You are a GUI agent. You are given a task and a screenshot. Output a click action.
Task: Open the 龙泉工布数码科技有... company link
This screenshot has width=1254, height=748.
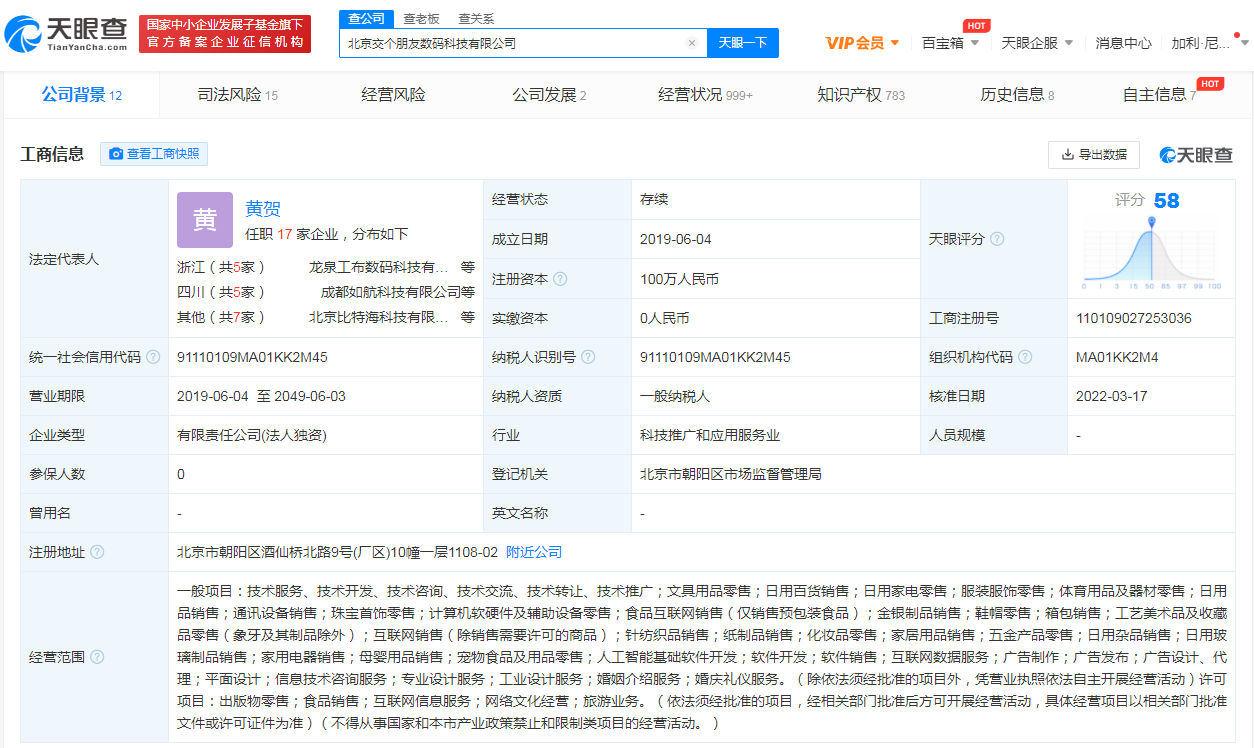point(379,267)
